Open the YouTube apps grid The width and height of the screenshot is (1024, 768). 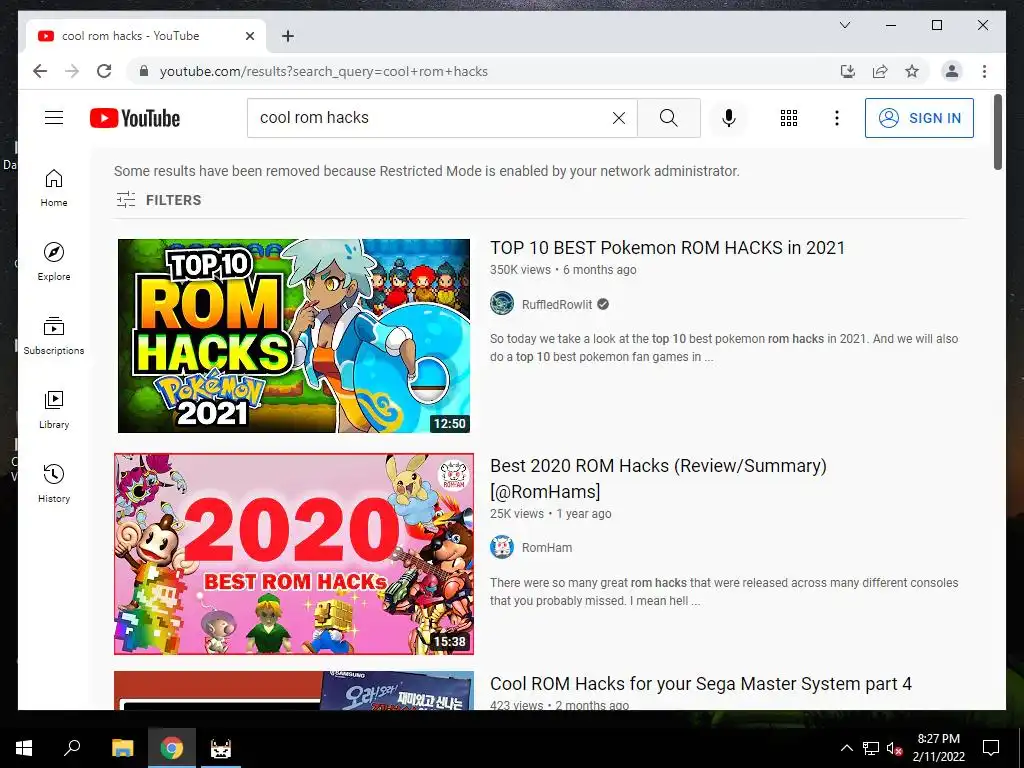pos(789,118)
